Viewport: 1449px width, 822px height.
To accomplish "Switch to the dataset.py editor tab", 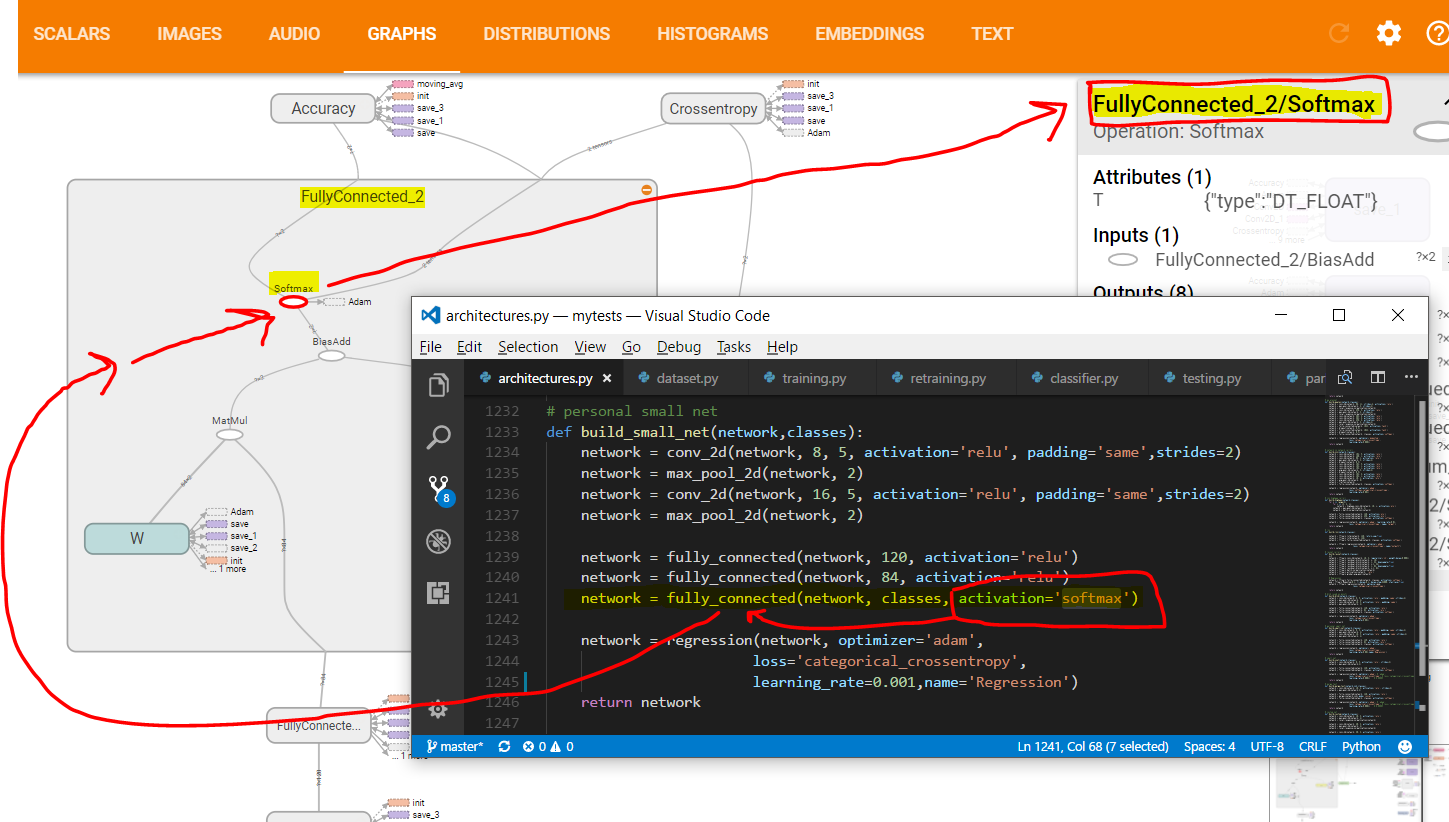I will coord(687,379).
